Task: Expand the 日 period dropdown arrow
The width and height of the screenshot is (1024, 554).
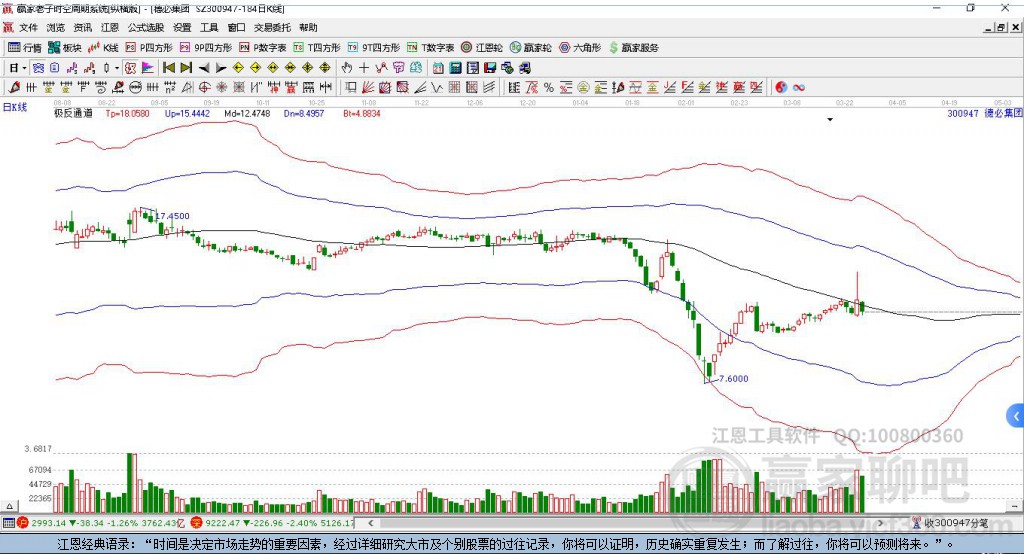Action: (24, 68)
